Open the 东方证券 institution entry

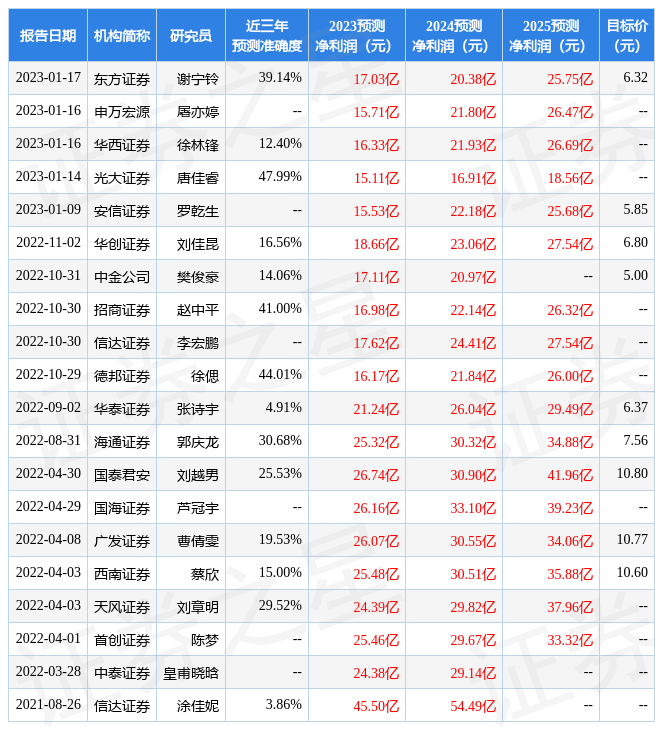coord(121,78)
